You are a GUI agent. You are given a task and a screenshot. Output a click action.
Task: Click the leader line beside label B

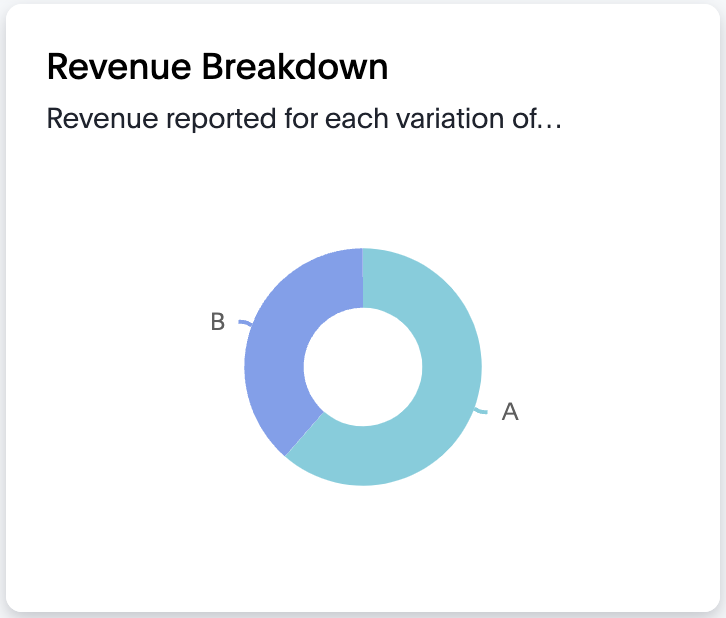243,323
